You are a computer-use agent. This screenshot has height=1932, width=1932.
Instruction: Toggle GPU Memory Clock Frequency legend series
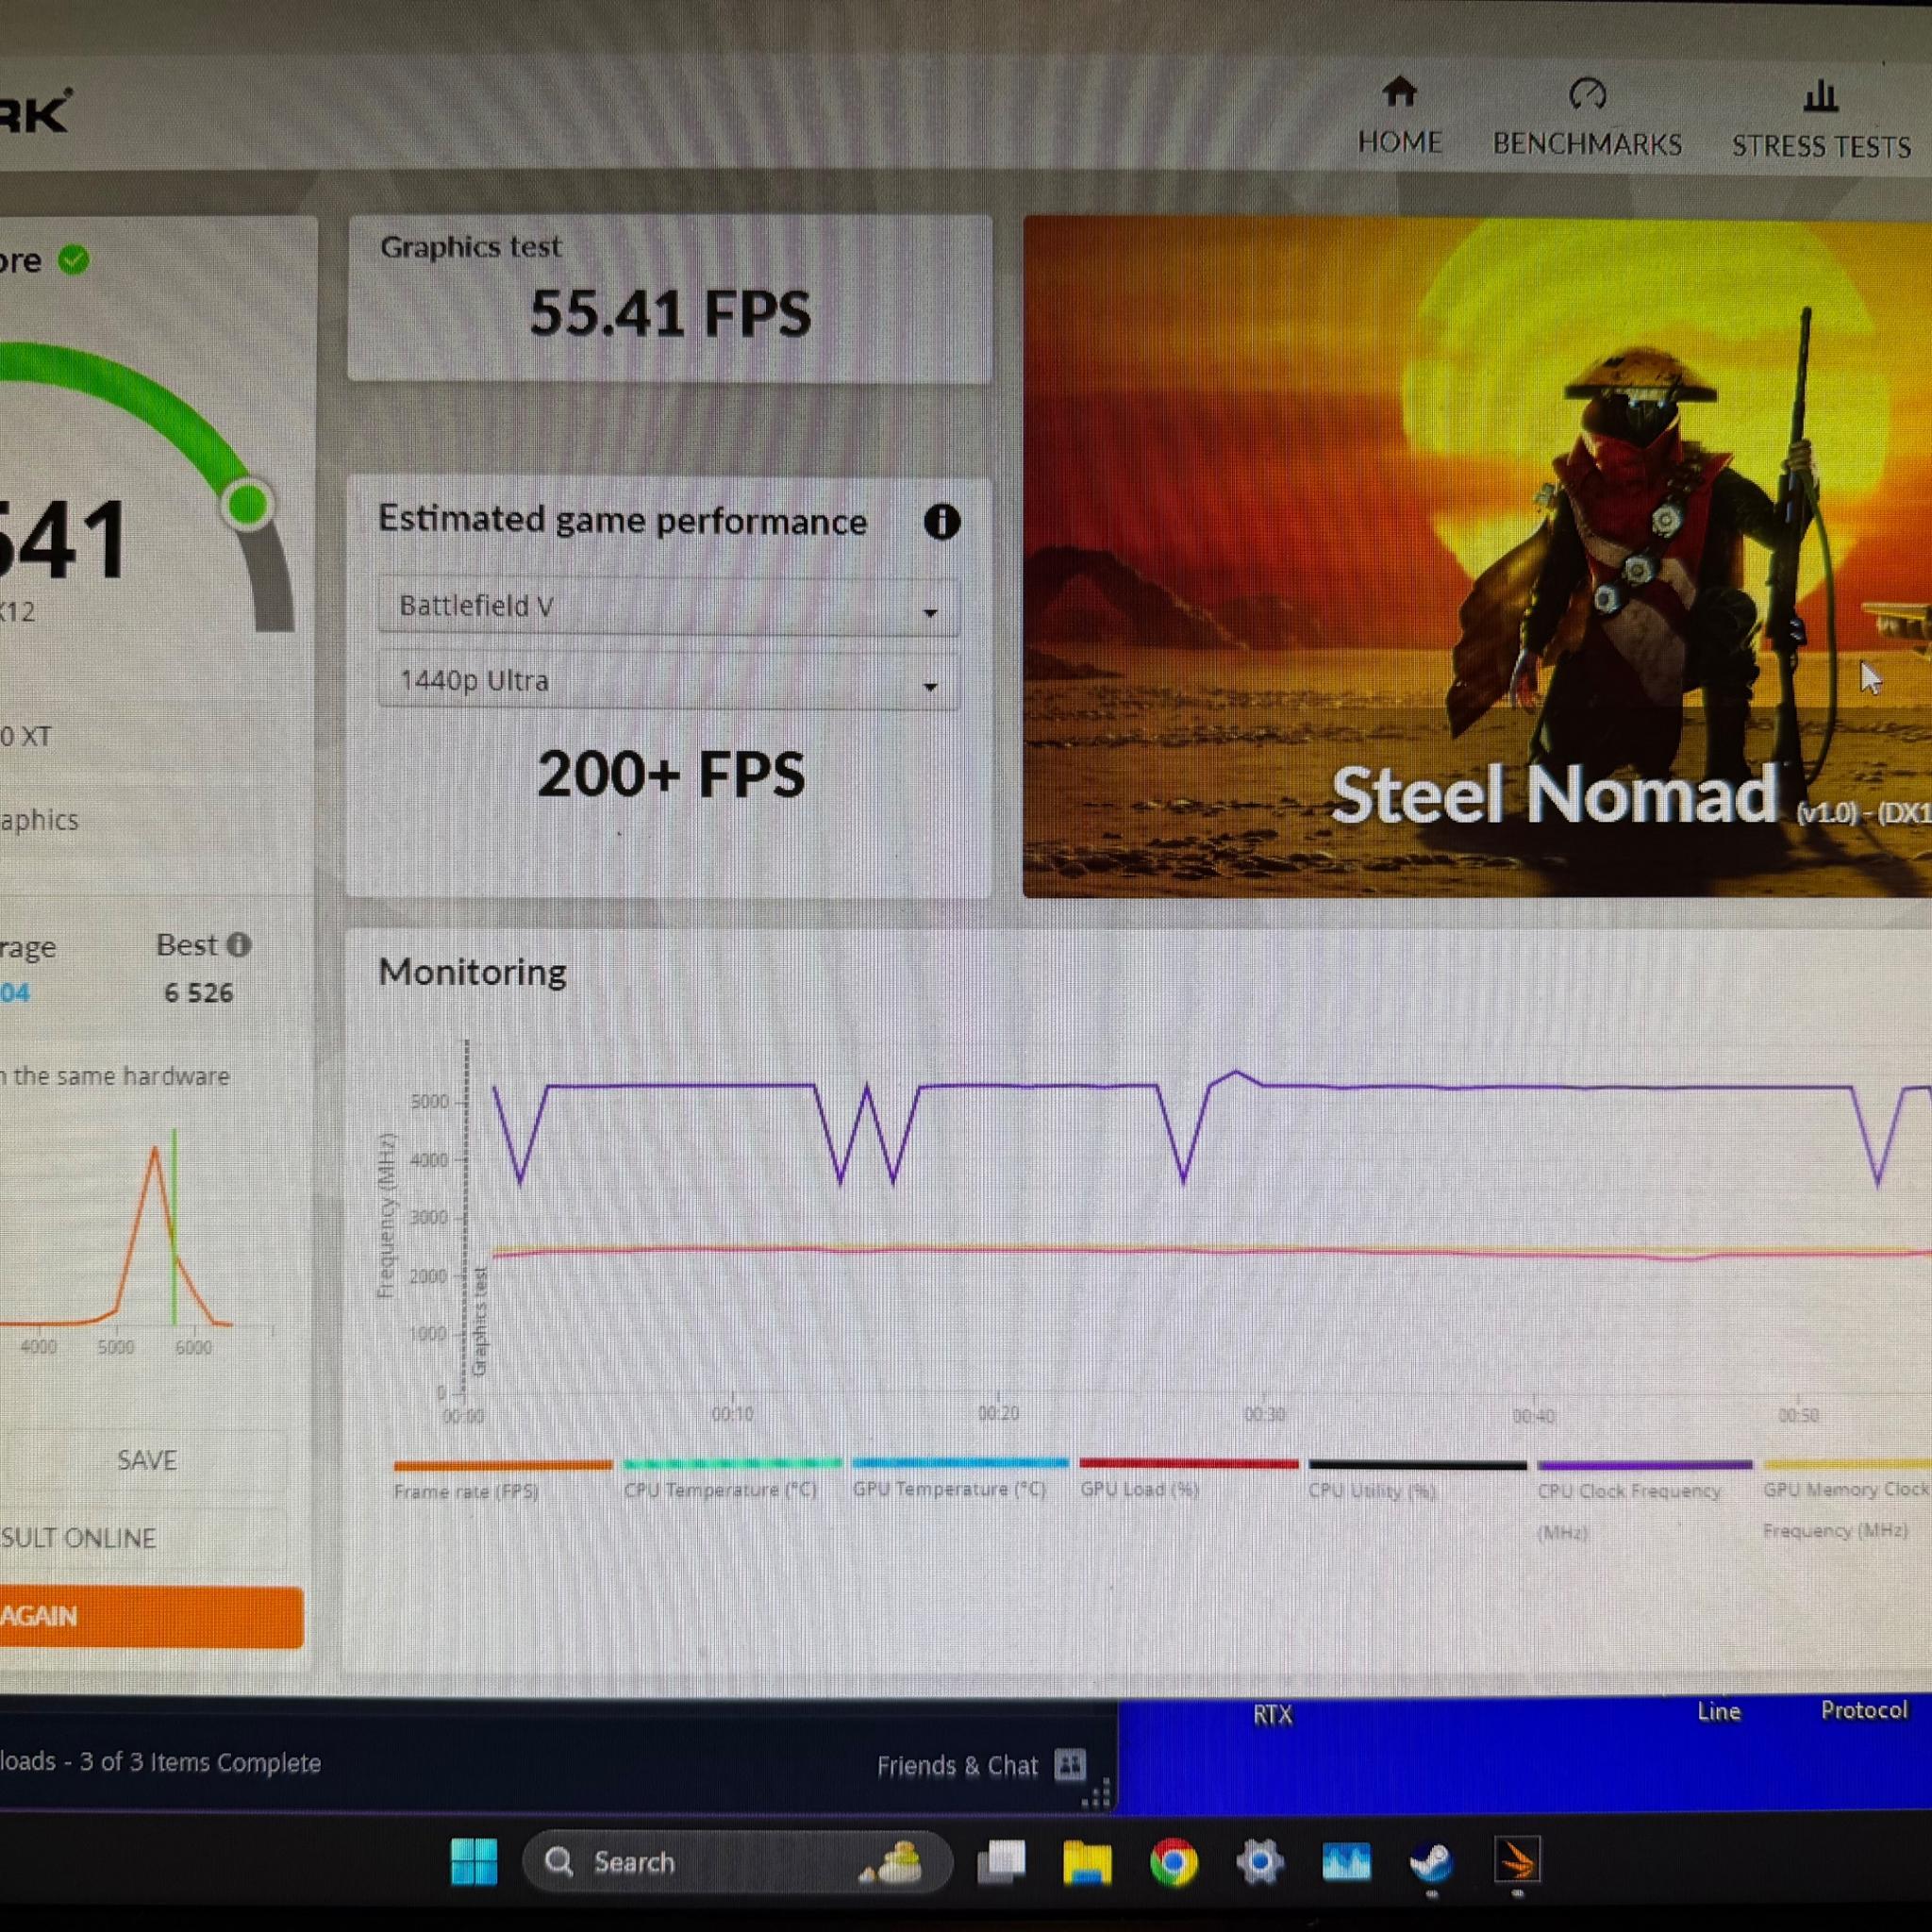click(x=1847, y=1501)
